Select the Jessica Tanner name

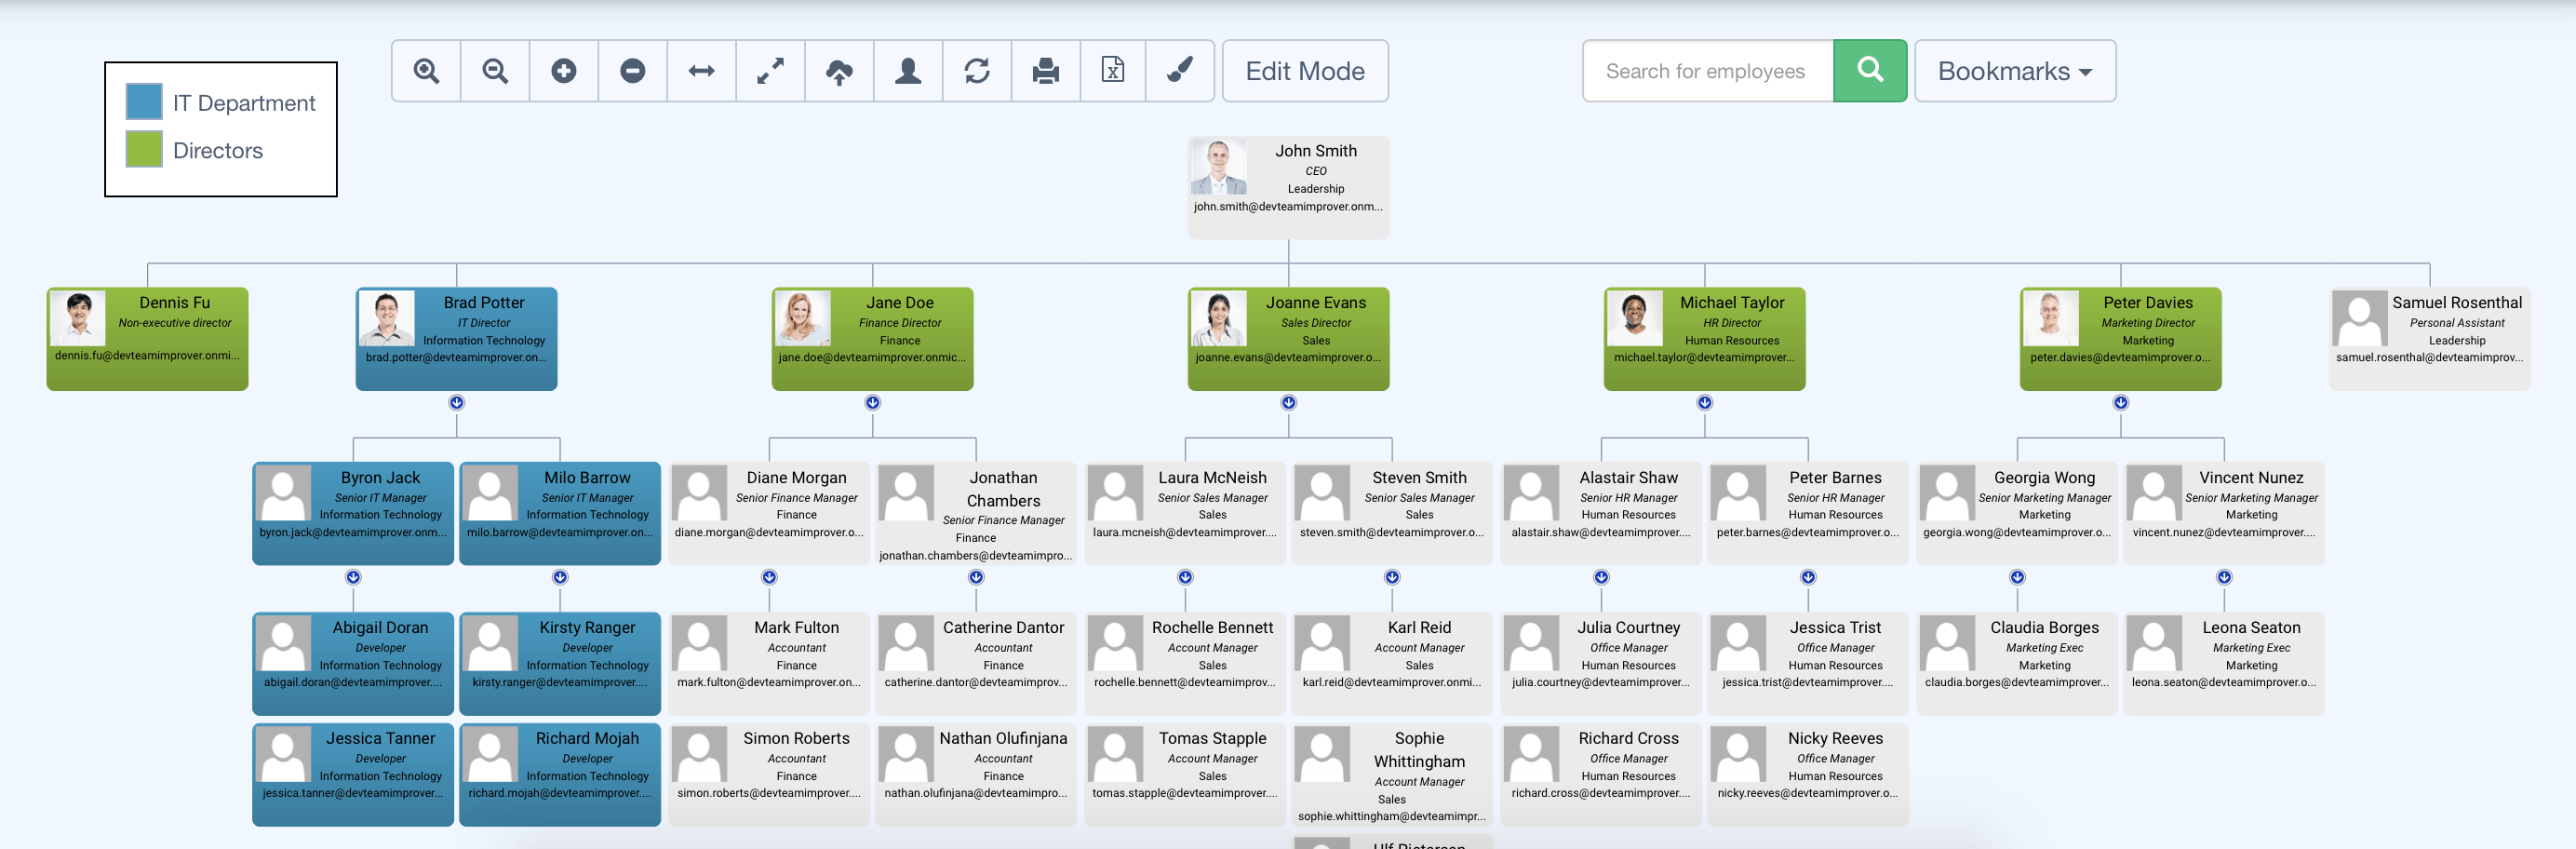coord(380,738)
